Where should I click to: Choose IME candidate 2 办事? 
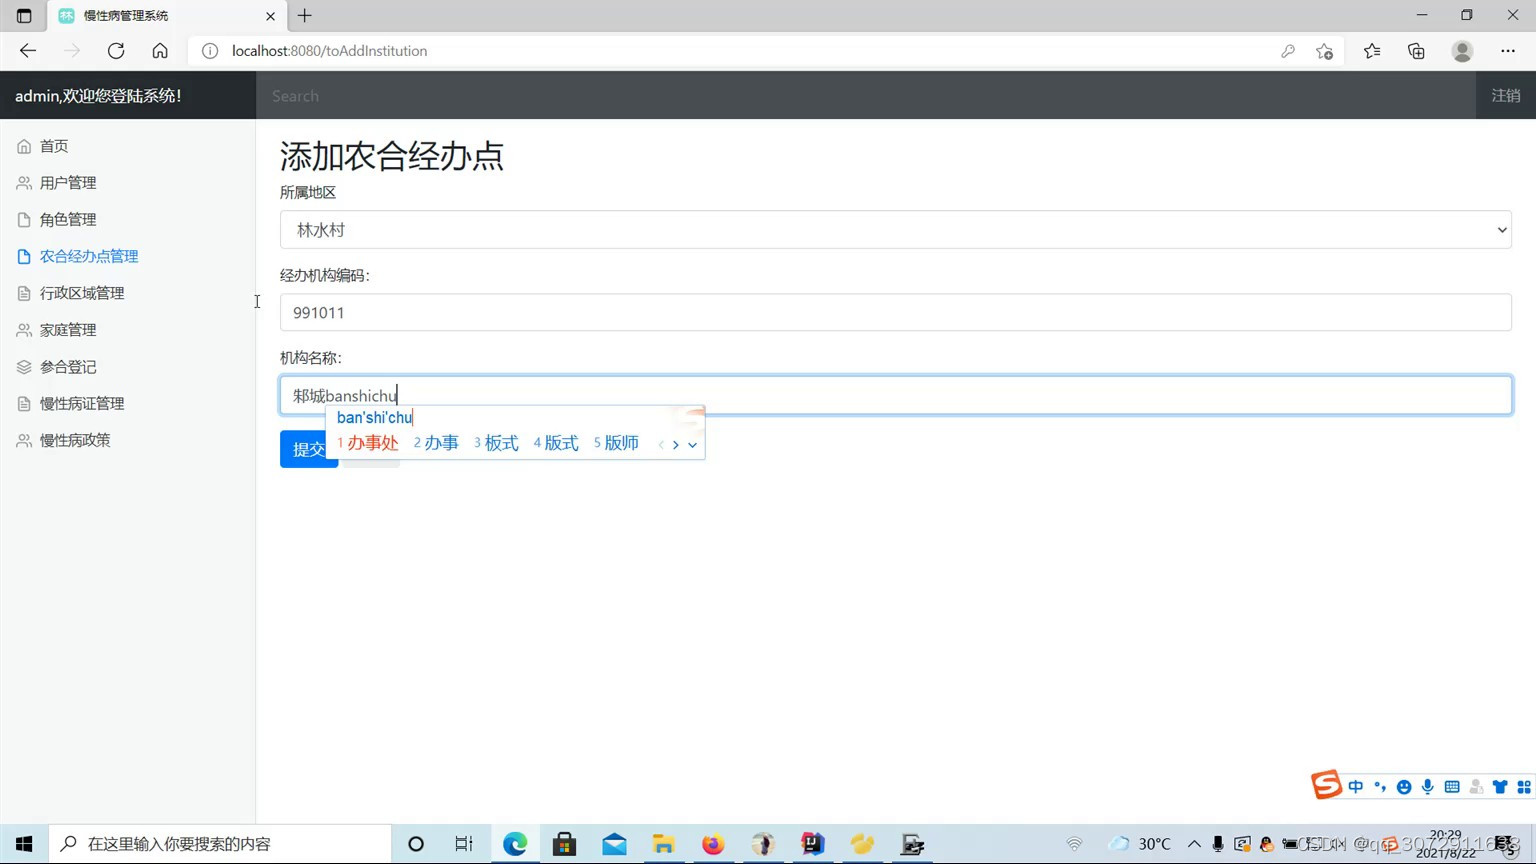tap(436, 443)
